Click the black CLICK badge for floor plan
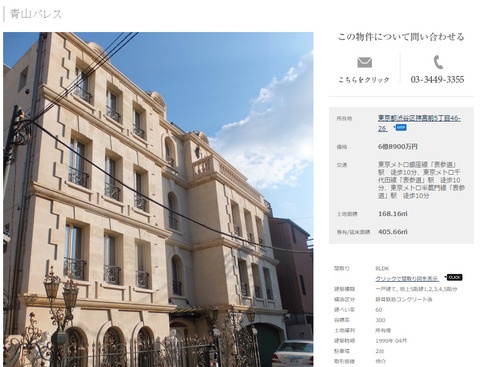This screenshot has width=480, height=367. [454, 277]
